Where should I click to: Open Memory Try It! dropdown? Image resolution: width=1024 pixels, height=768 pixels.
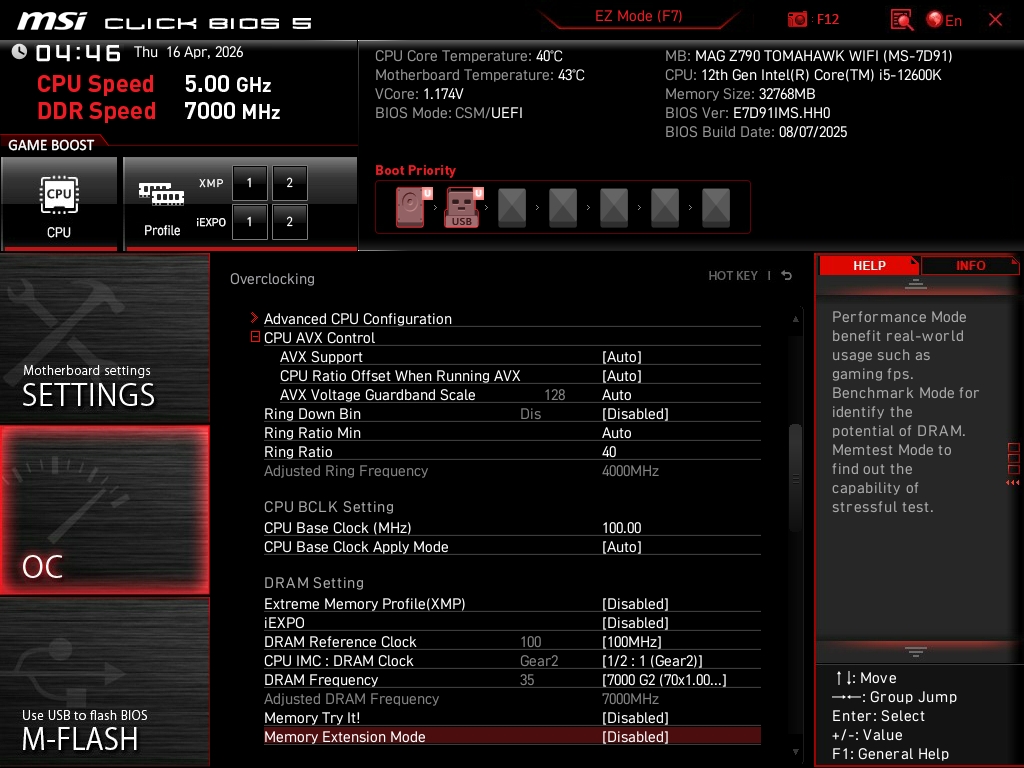point(635,718)
